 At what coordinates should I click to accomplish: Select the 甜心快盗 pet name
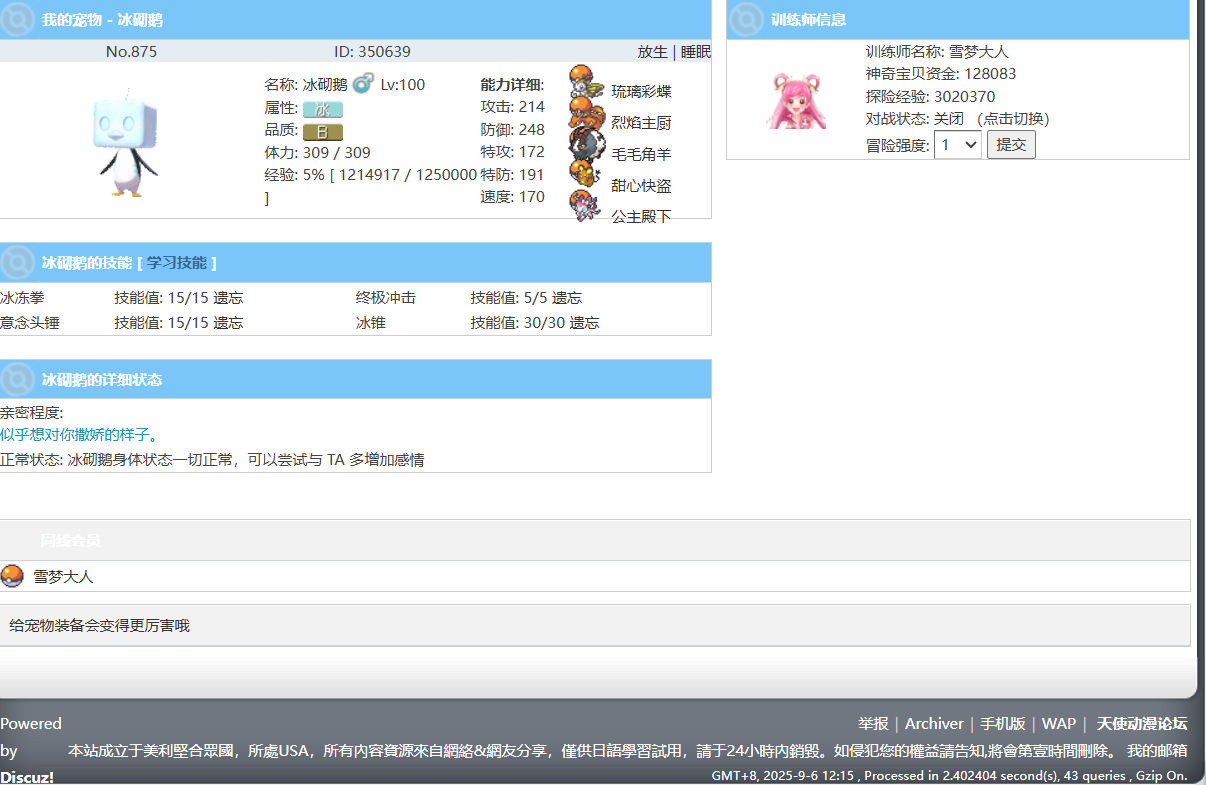point(641,186)
